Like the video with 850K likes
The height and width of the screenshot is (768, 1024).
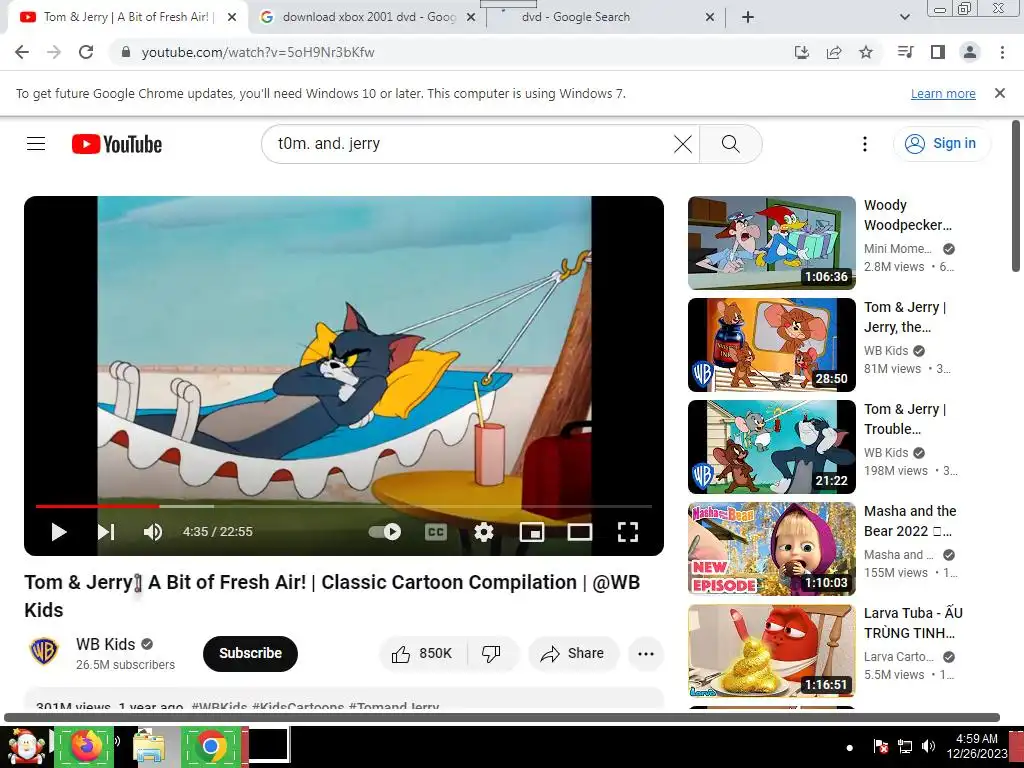pyautogui.click(x=422, y=653)
